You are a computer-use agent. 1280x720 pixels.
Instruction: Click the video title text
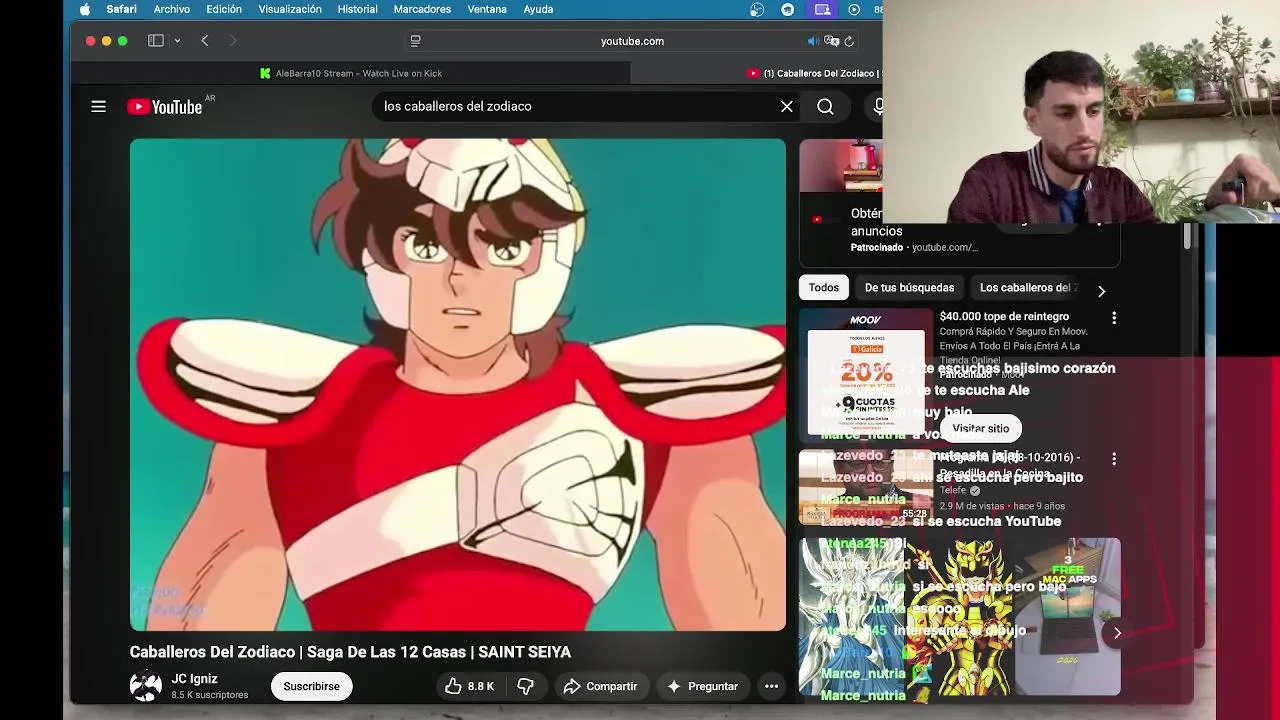(350, 652)
